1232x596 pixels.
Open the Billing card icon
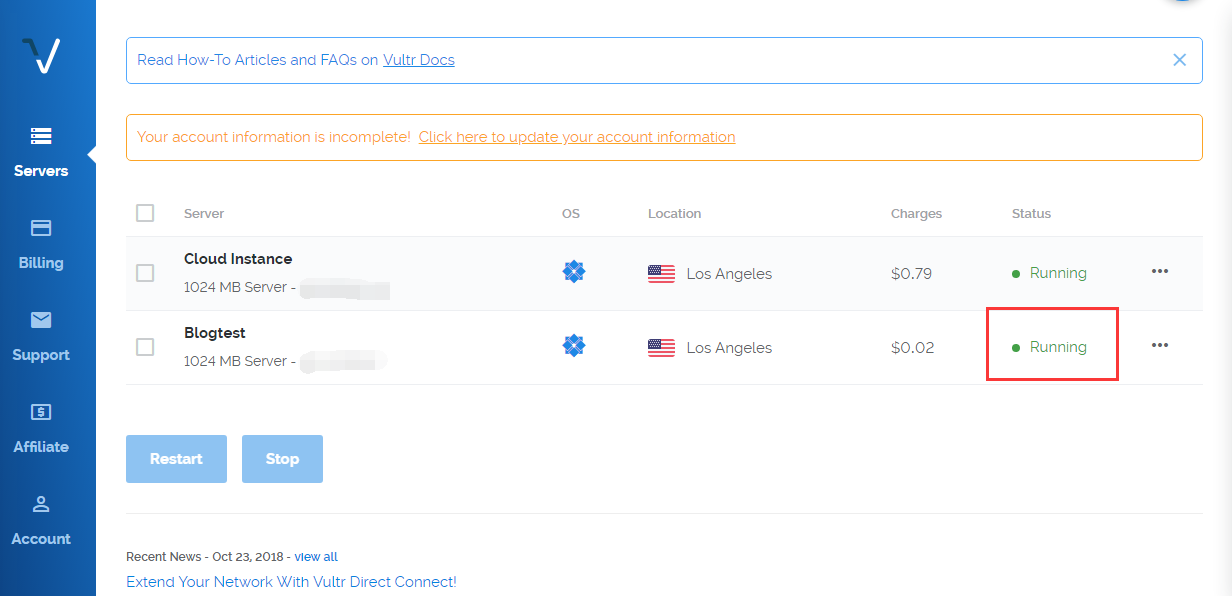click(41, 228)
